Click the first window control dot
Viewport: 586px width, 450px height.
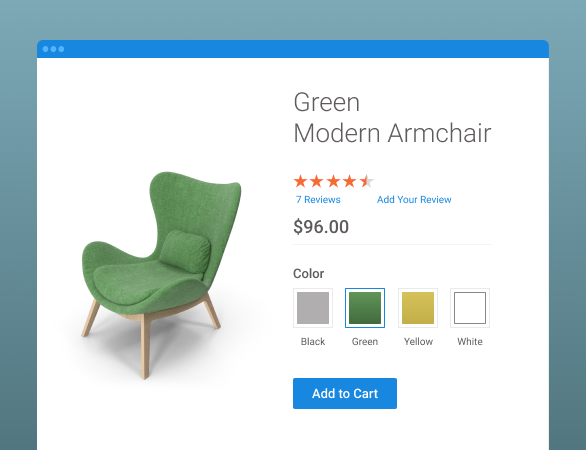[46, 49]
